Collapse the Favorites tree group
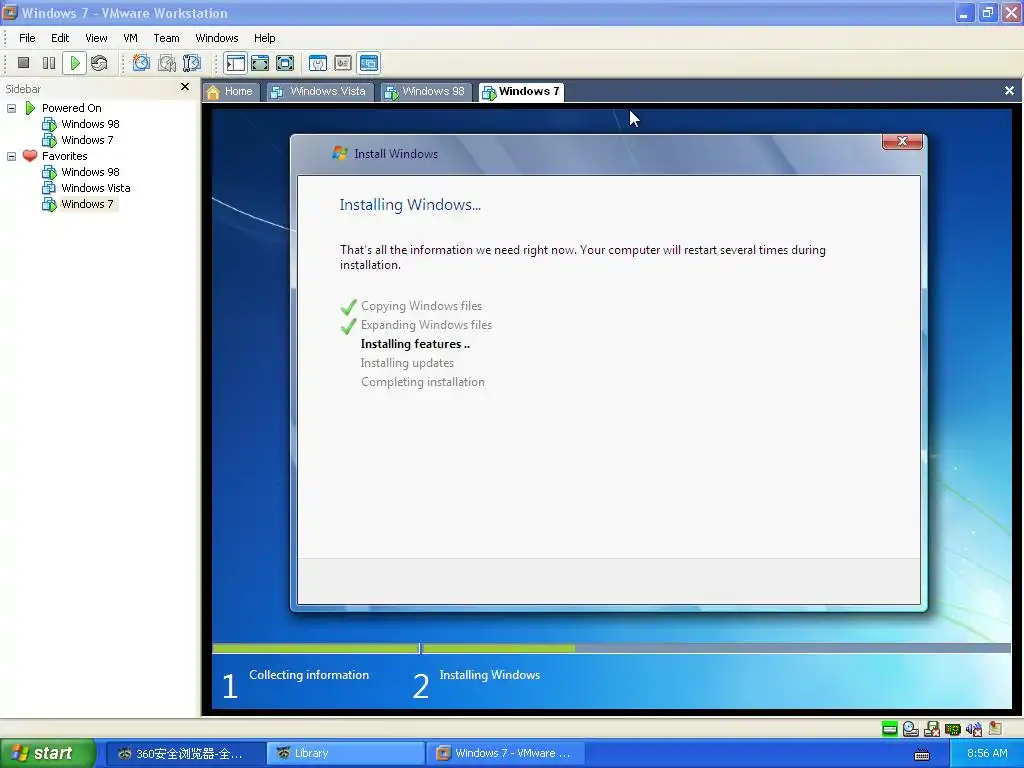This screenshot has width=1024, height=768. click(11, 156)
